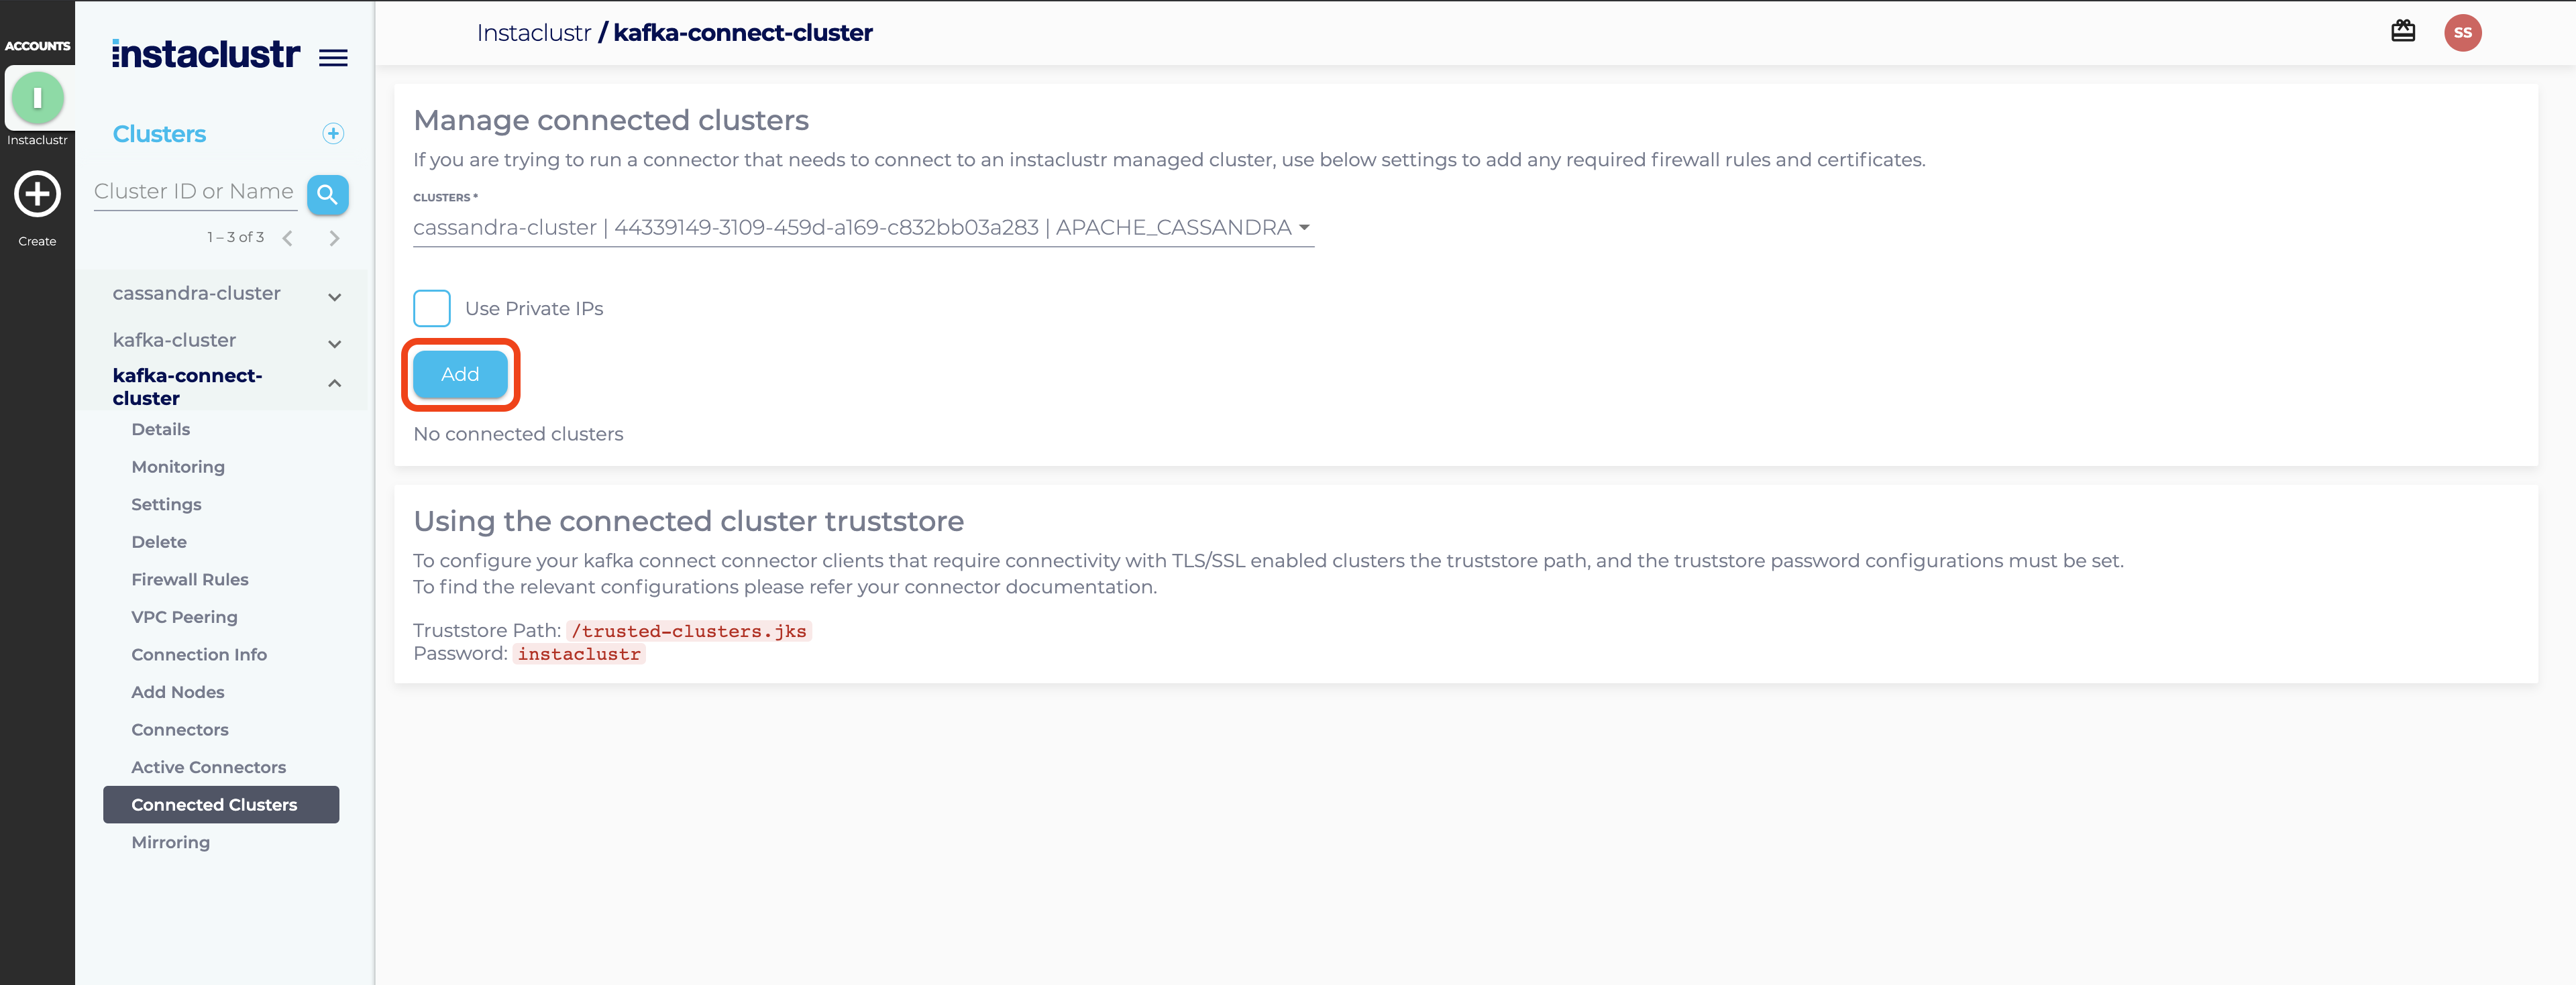The height and width of the screenshot is (985, 2576).
Task: Collapse the kafka-connect-cluster section
Action: (x=335, y=384)
